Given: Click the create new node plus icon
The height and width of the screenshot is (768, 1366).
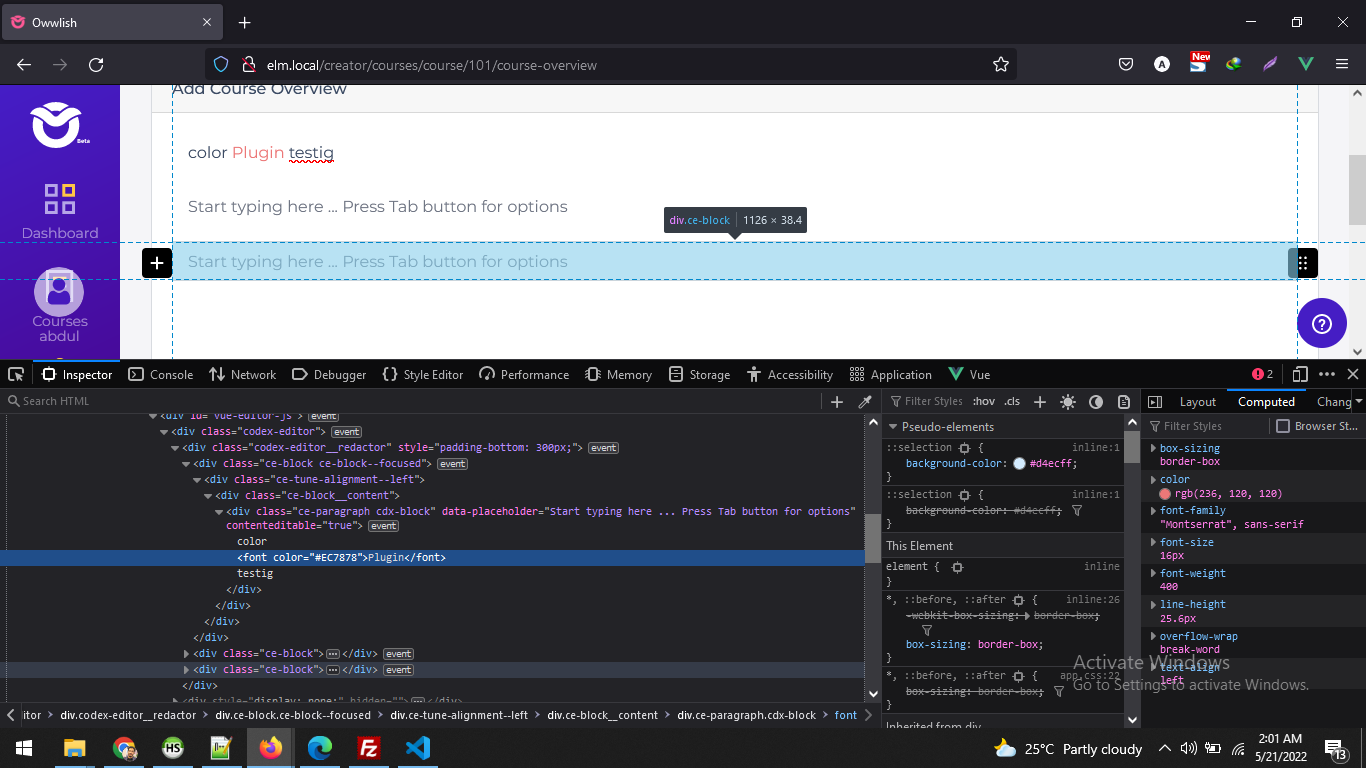Looking at the screenshot, I should tap(837, 401).
